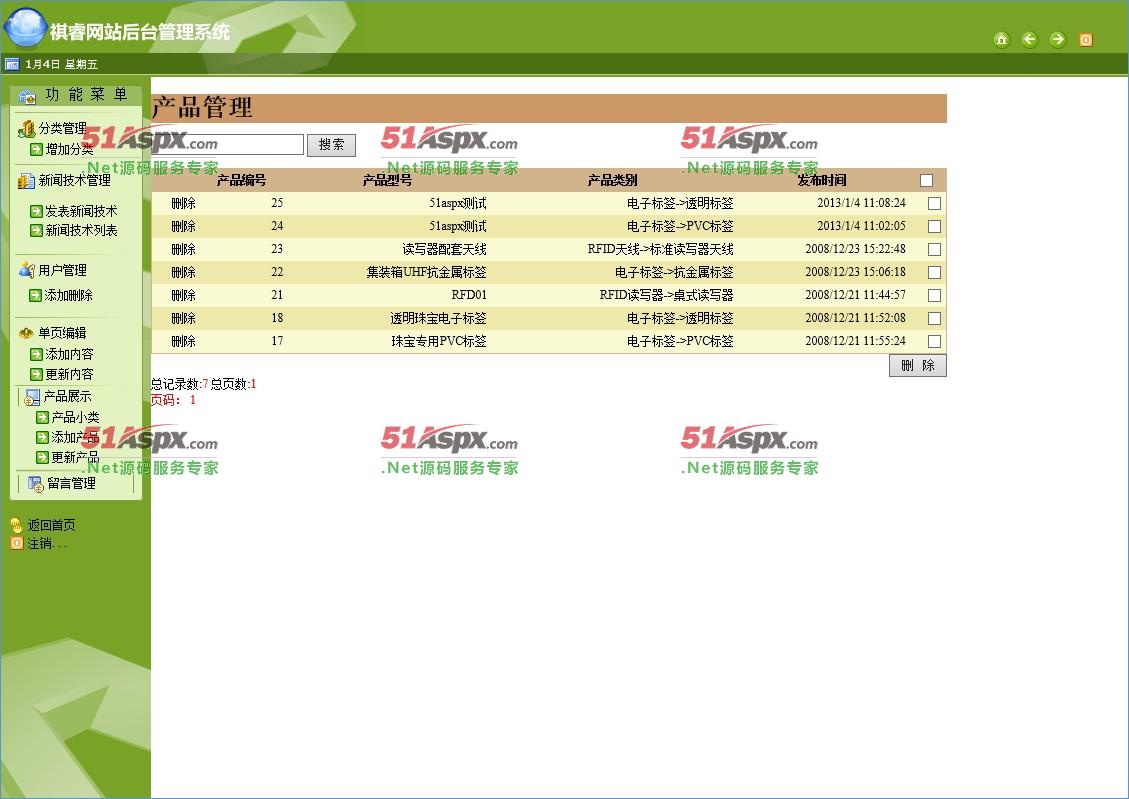Click the 分类管理 icon

[x=27, y=129]
